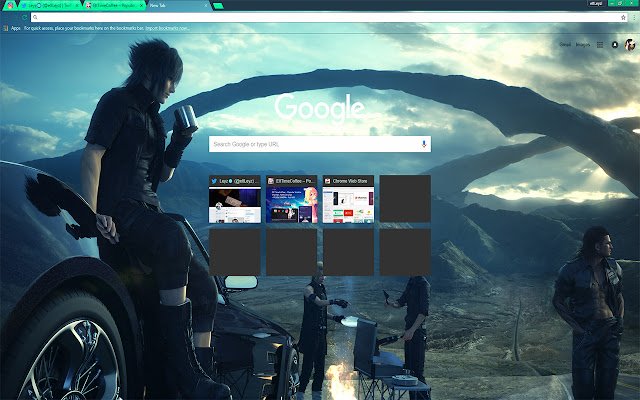Viewport: 640px width, 400px height.
Task: Switch to the pinned Instagram tab
Action: (x=10, y=5)
